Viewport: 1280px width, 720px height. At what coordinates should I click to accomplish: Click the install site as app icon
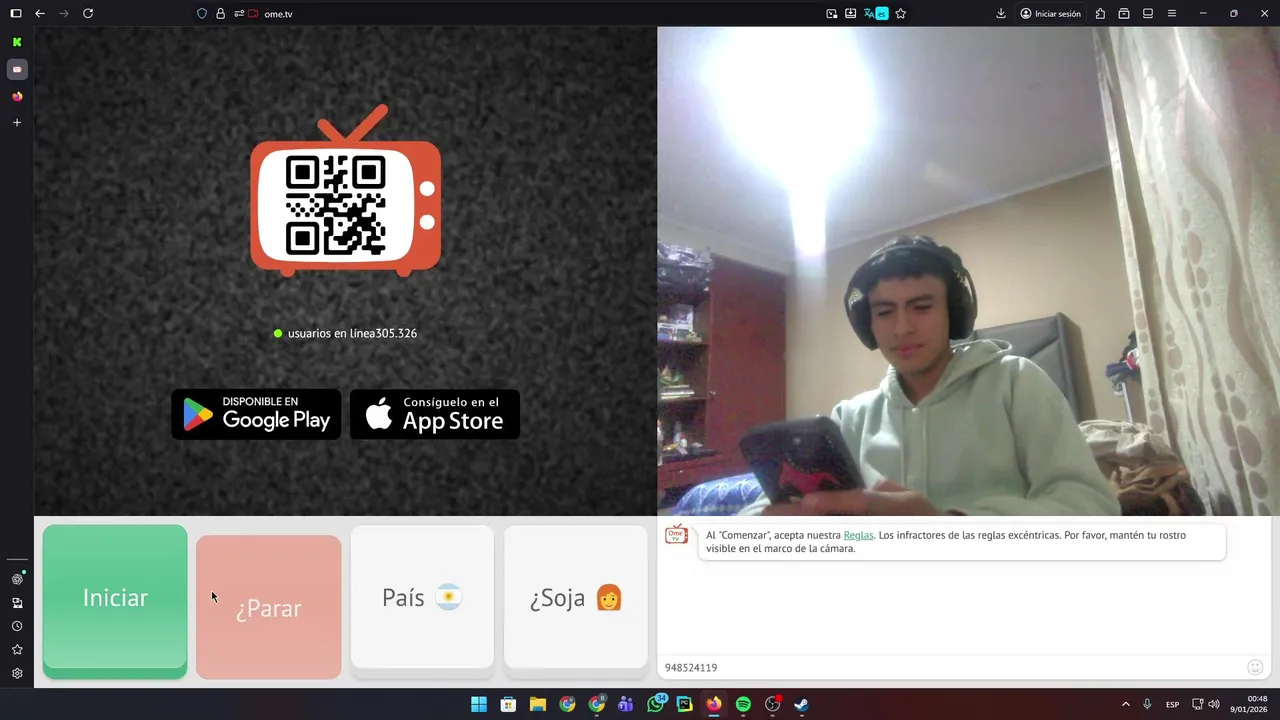click(850, 14)
